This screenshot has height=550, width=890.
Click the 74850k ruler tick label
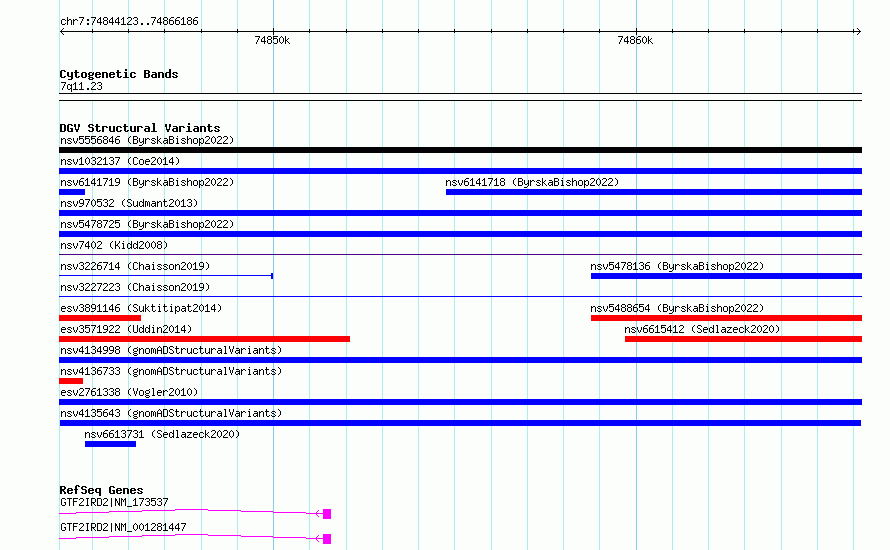[x=272, y=40]
